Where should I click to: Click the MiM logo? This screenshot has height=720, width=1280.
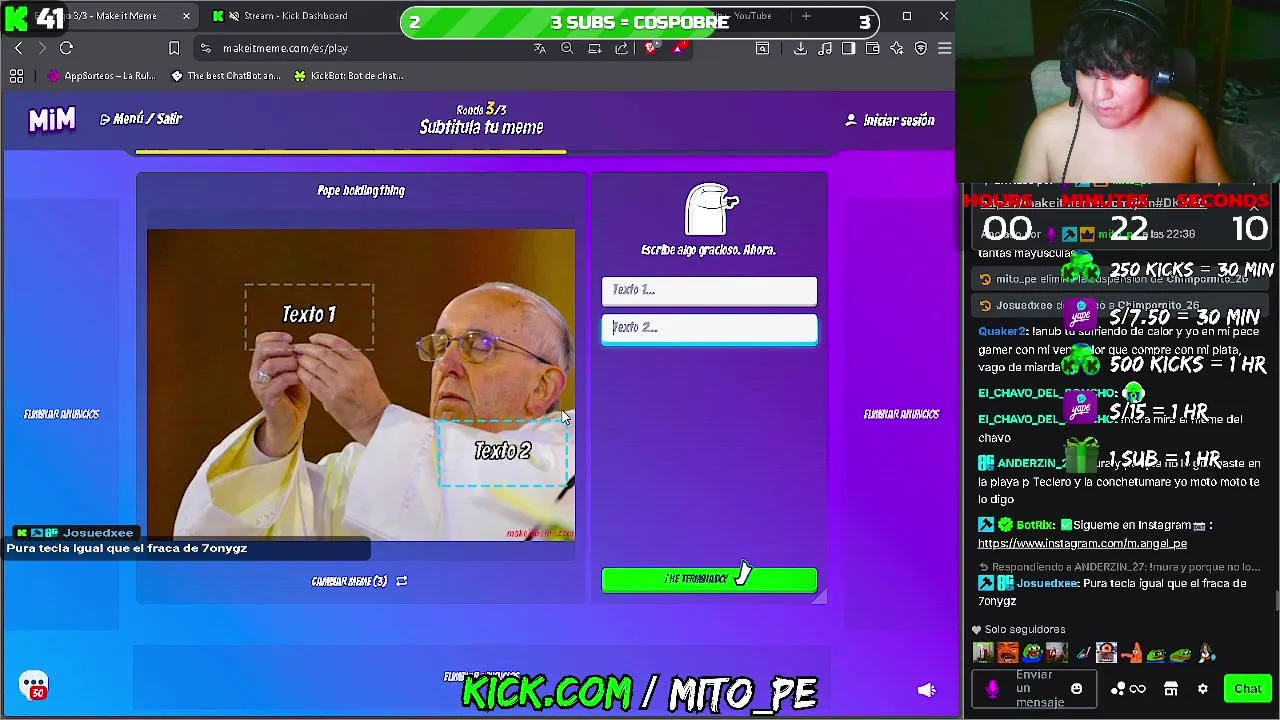tap(52, 120)
